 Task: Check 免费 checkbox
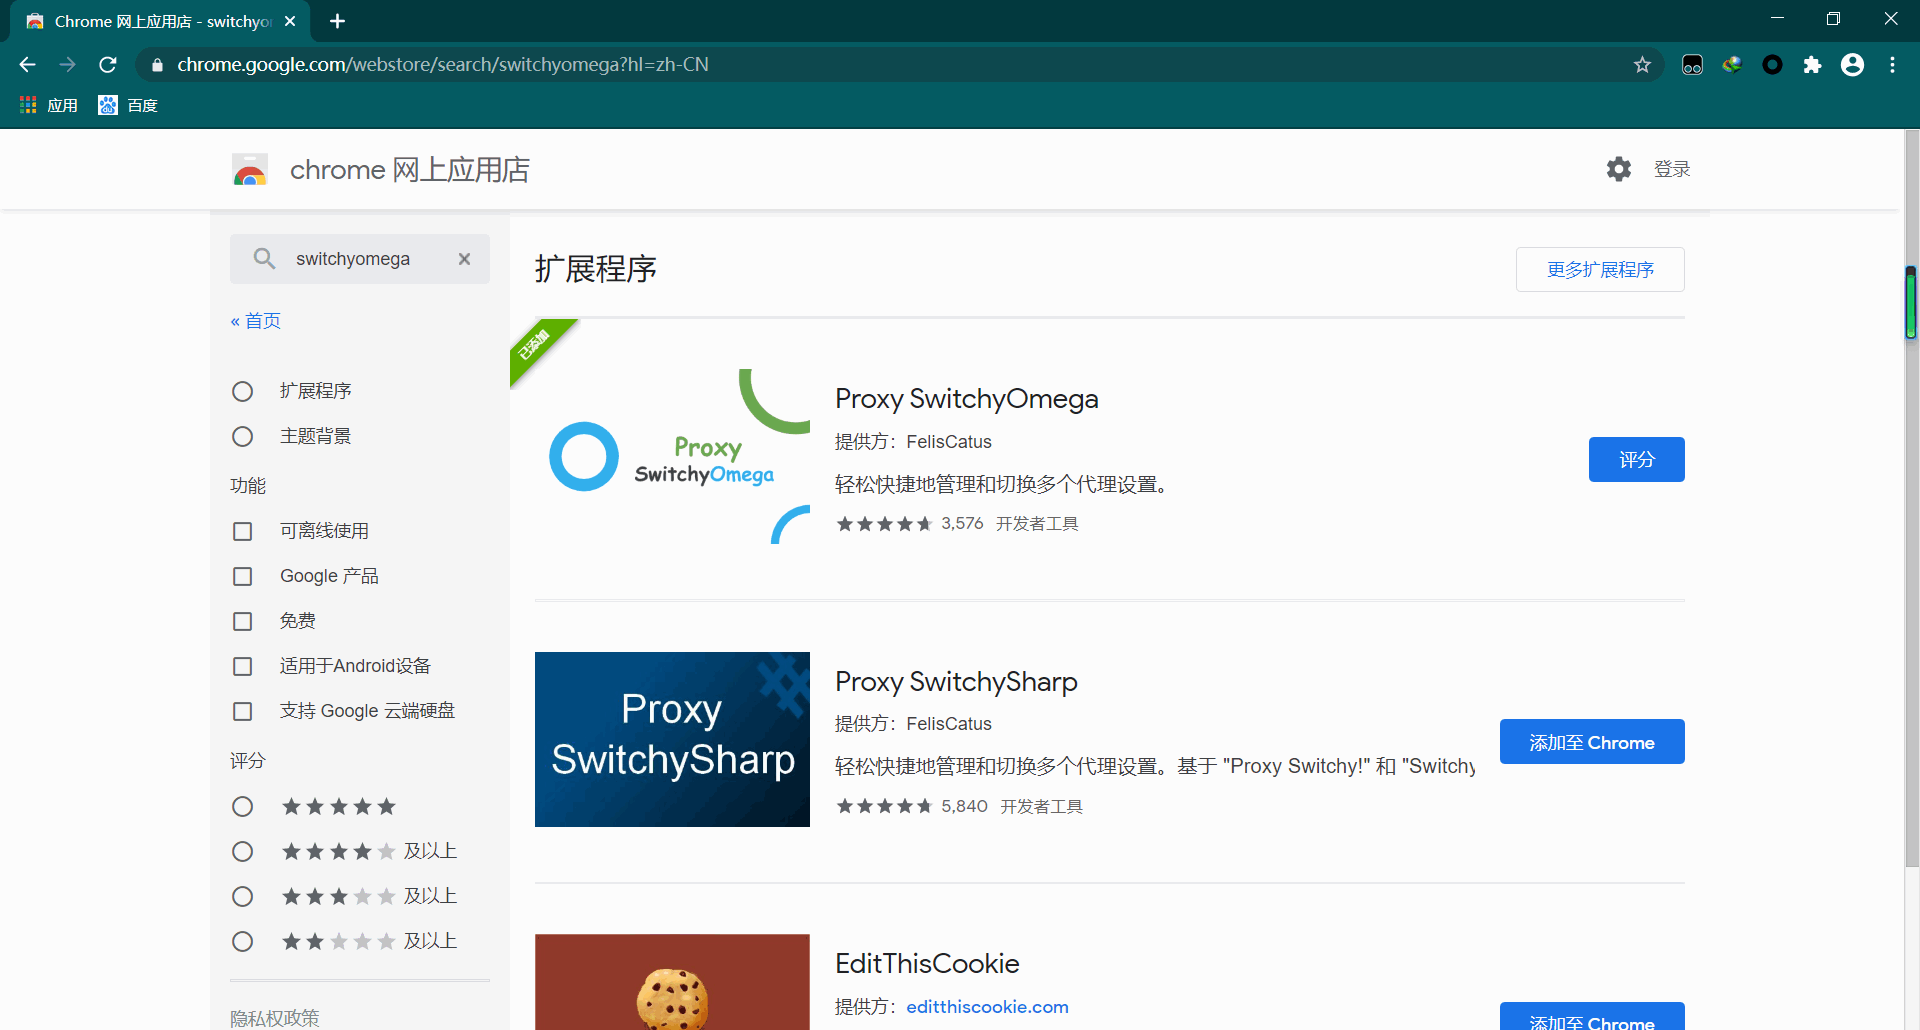coord(242,621)
